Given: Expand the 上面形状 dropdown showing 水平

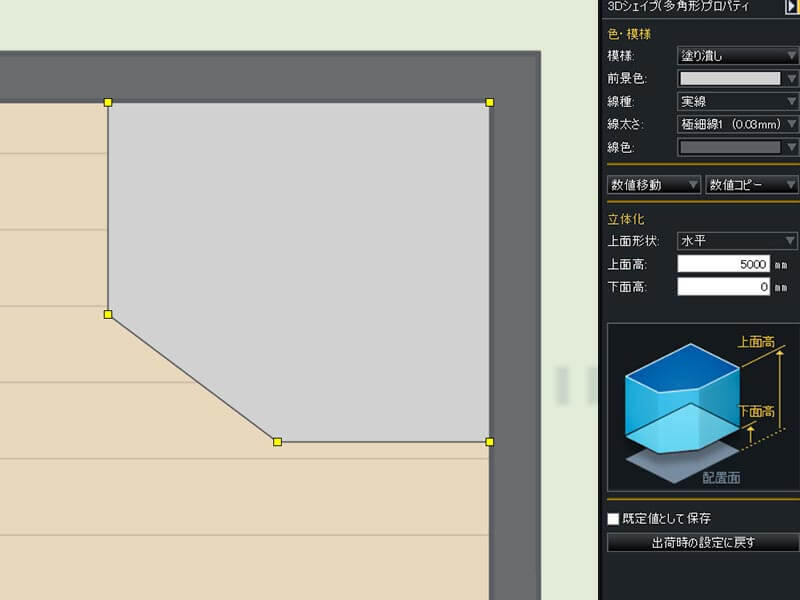Looking at the screenshot, I should 737,241.
